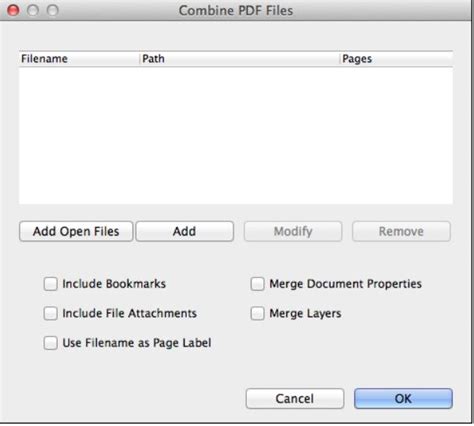
Task: Click the Add button
Action: 185,231
